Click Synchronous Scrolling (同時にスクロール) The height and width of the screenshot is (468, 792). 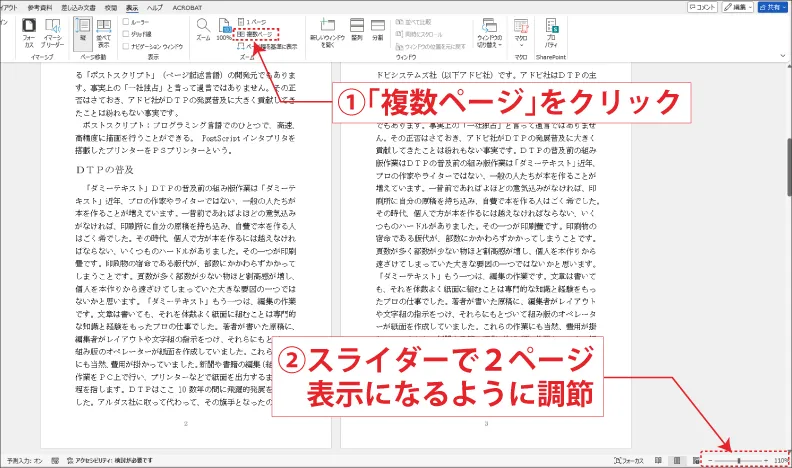coord(419,34)
